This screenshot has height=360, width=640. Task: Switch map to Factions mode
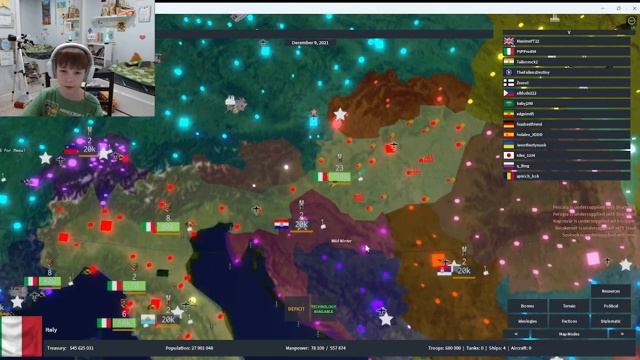[569, 321]
